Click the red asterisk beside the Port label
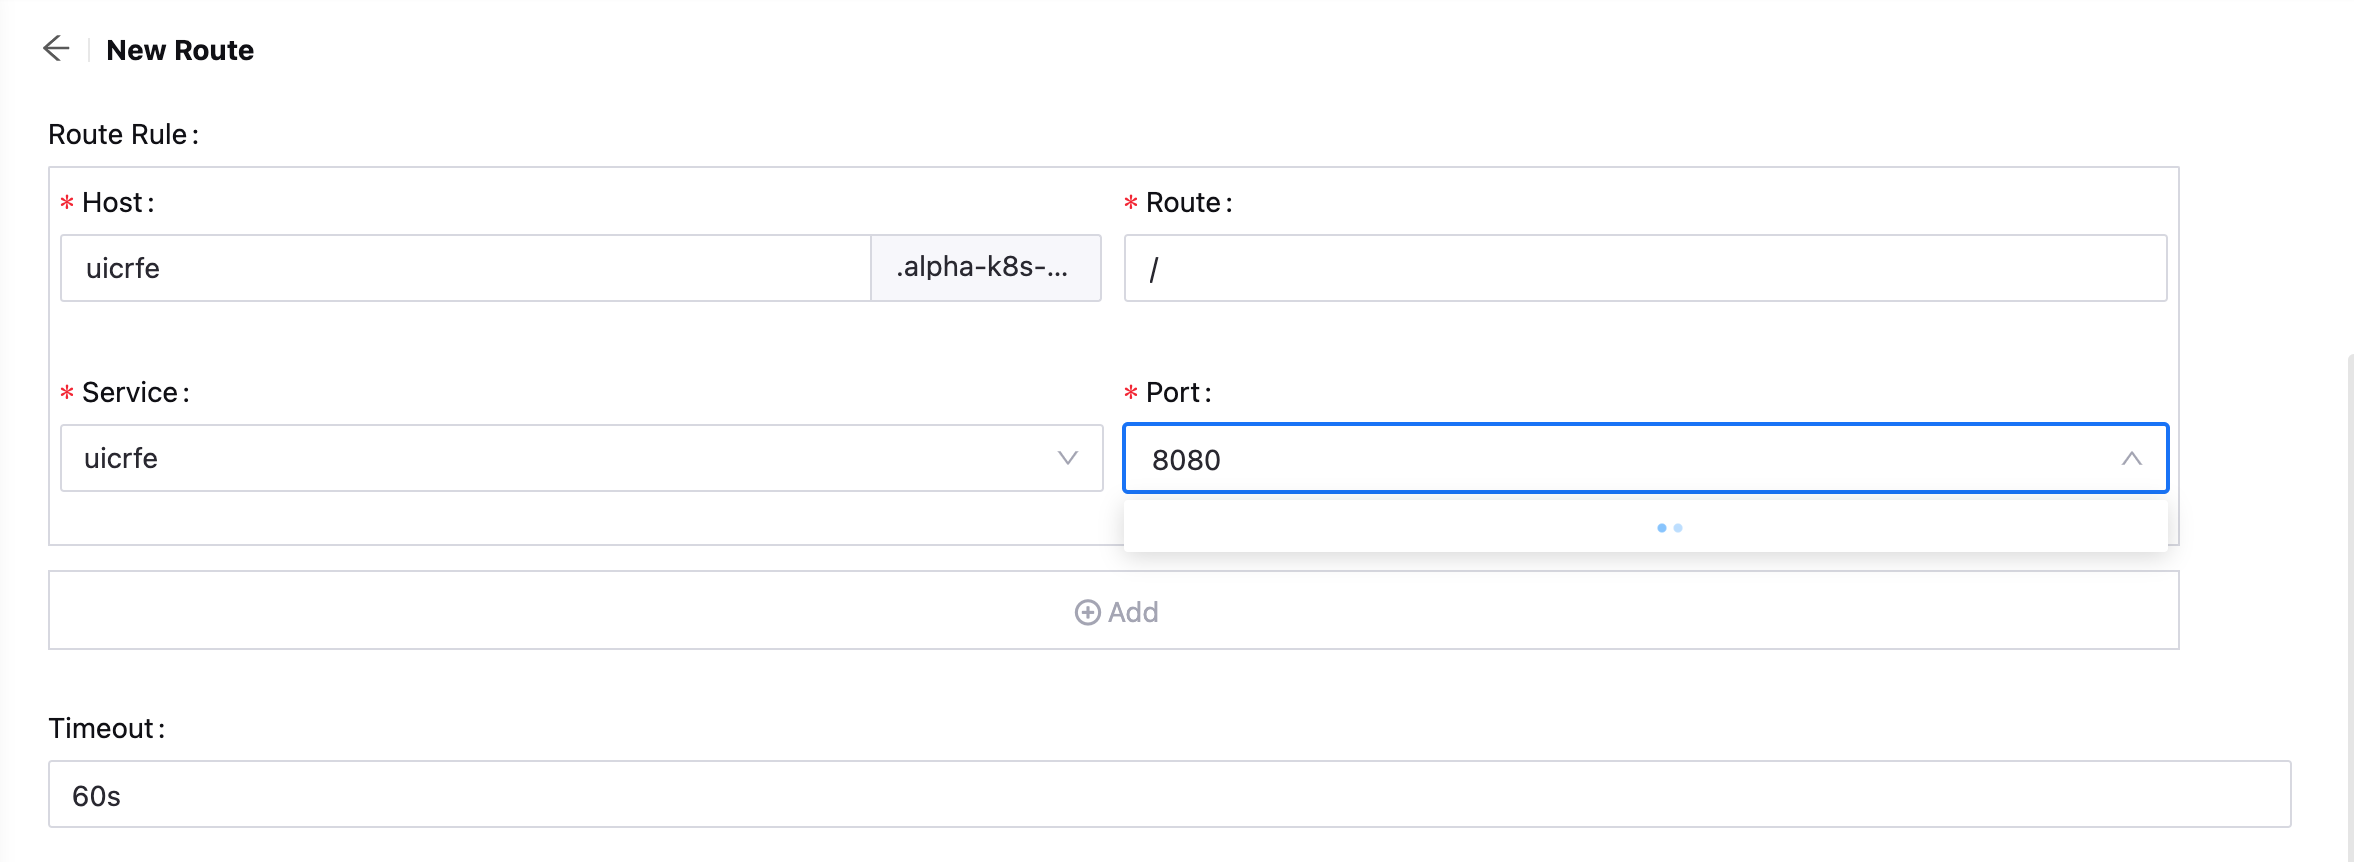The height and width of the screenshot is (862, 2354). click(1131, 393)
